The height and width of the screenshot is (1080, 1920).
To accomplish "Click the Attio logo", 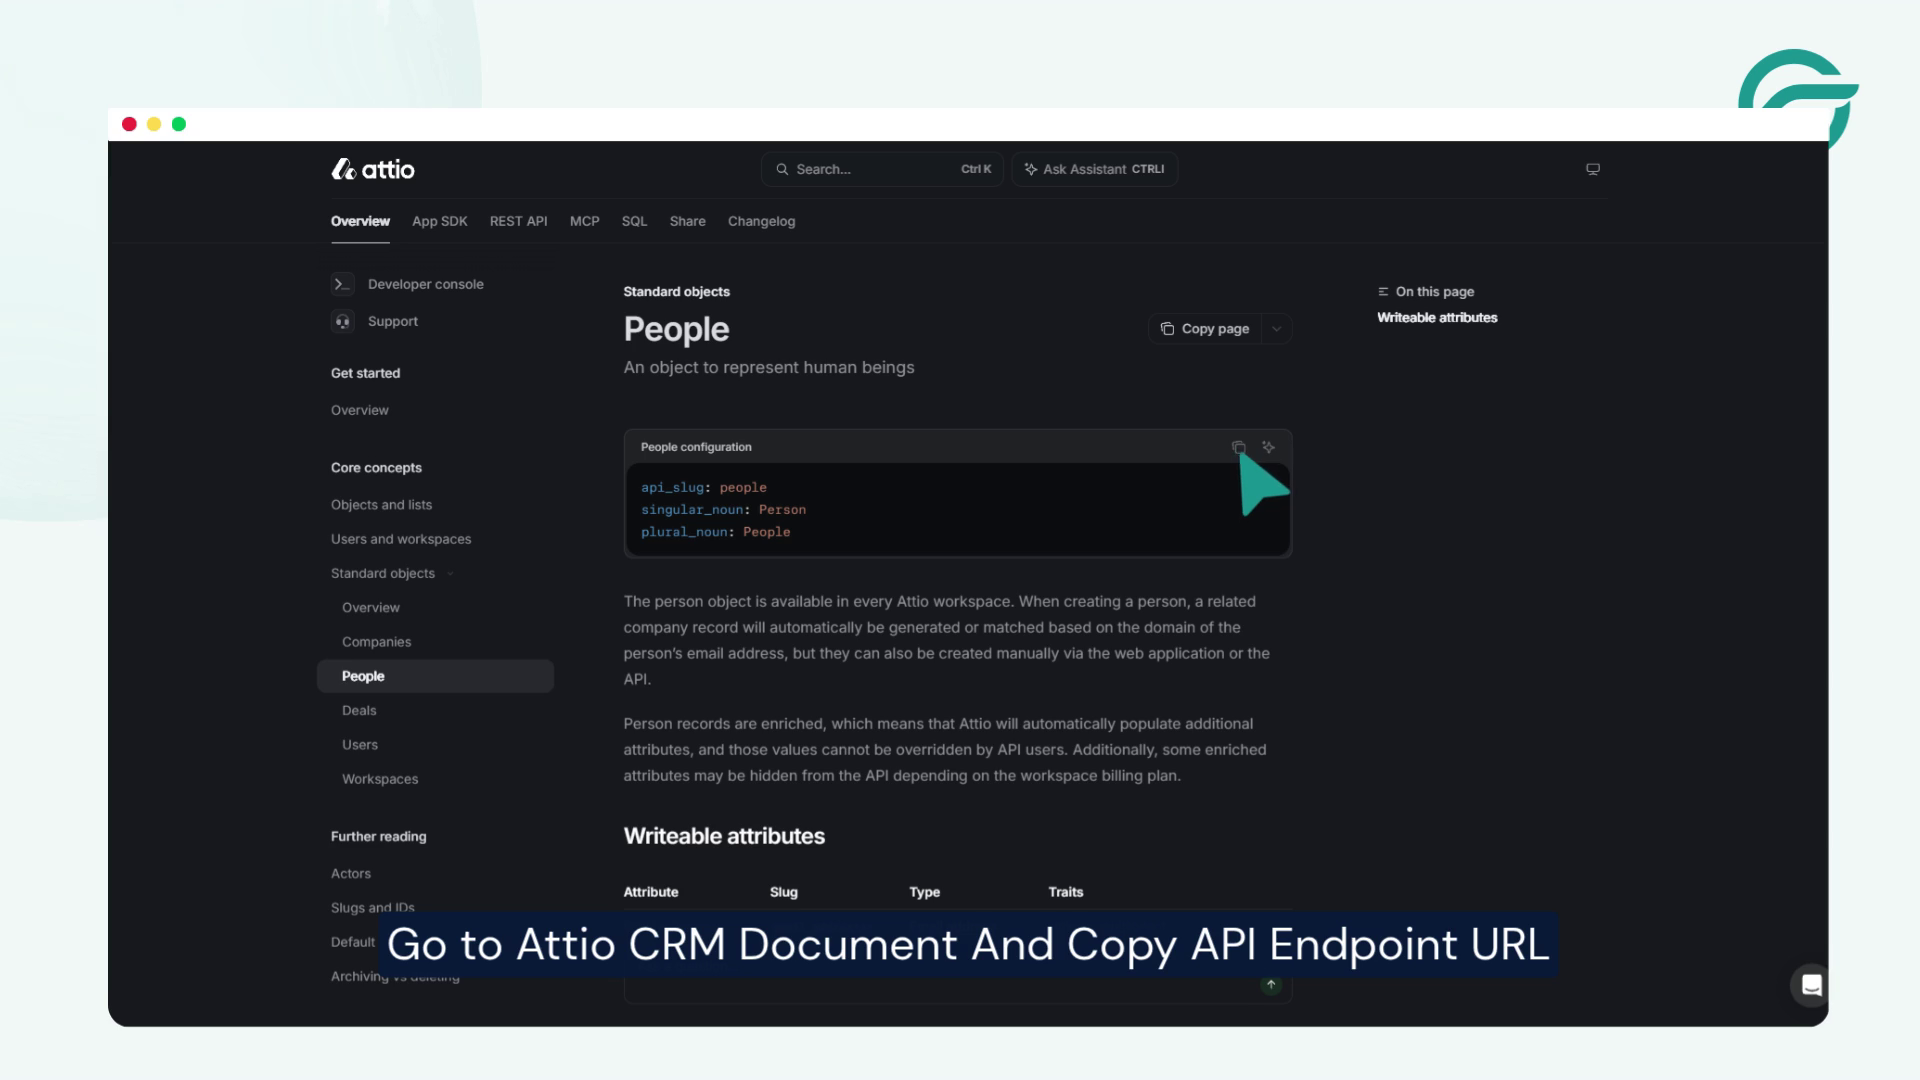I will coord(373,169).
